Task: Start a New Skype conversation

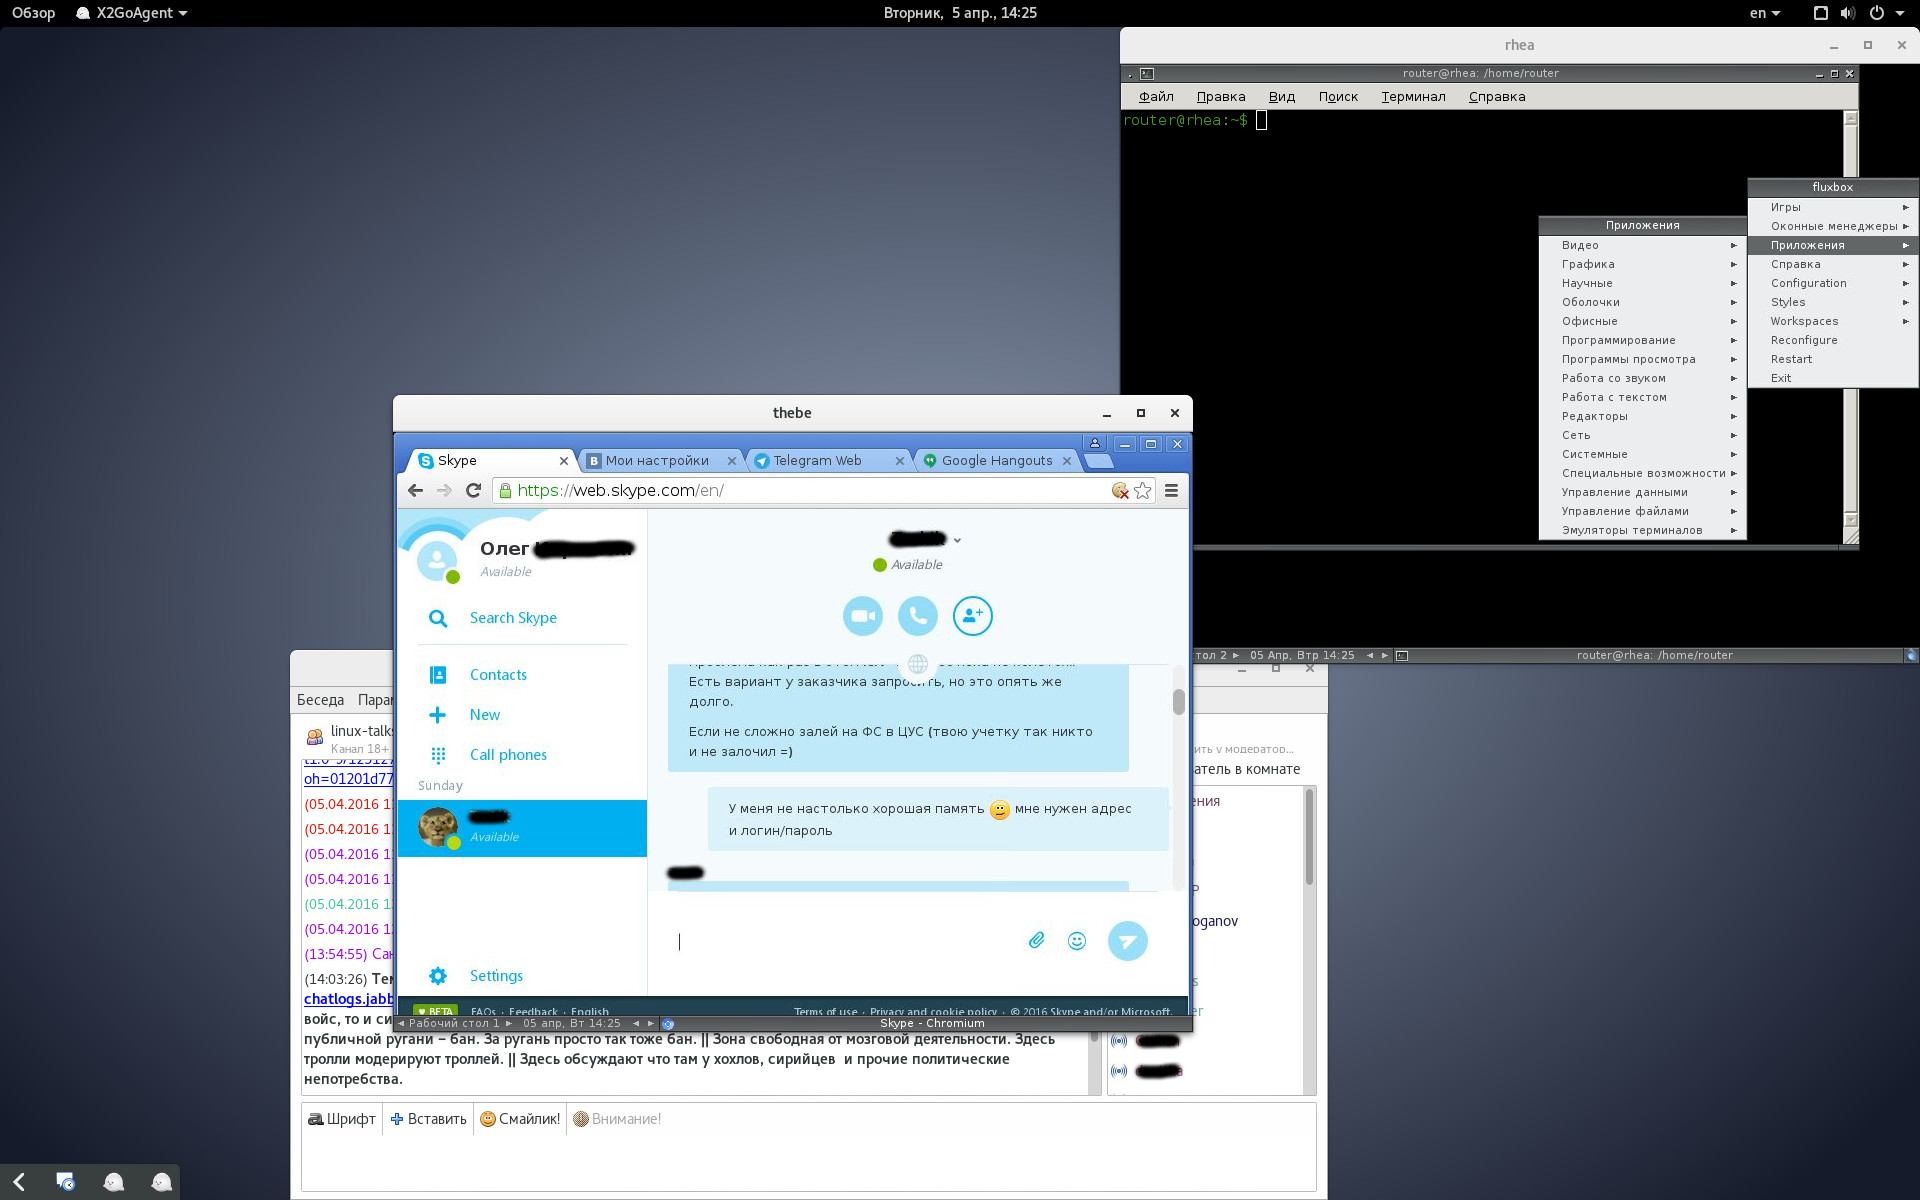Action: [x=484, y=715]
